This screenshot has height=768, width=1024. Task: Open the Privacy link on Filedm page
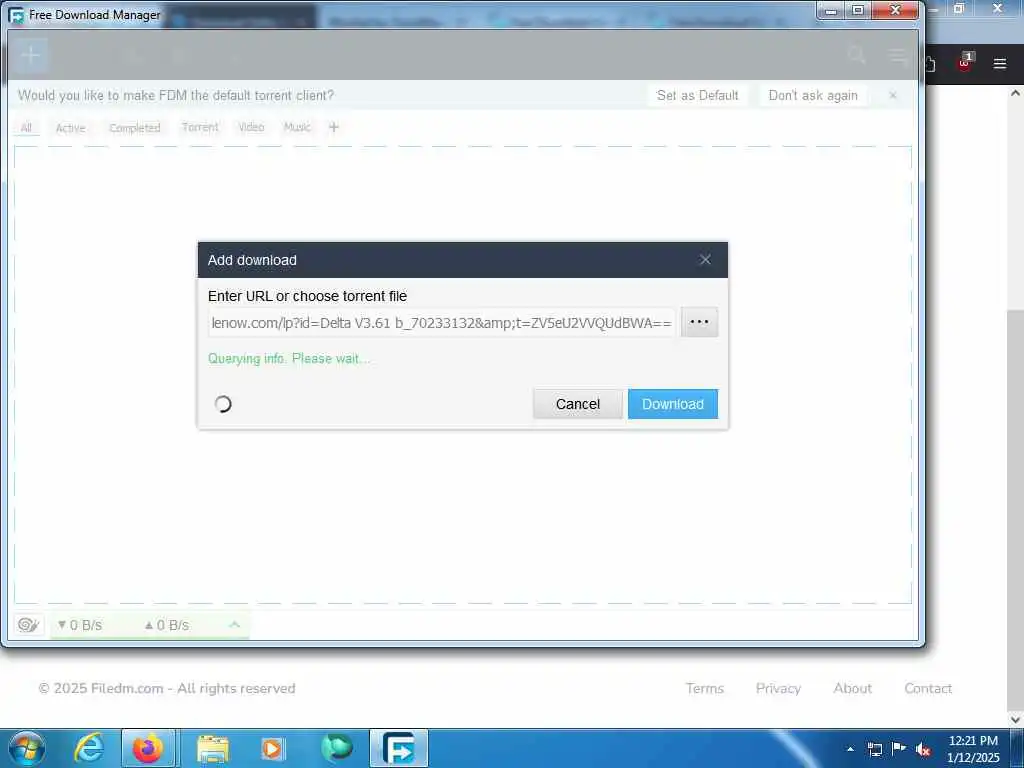coord(778,688)
